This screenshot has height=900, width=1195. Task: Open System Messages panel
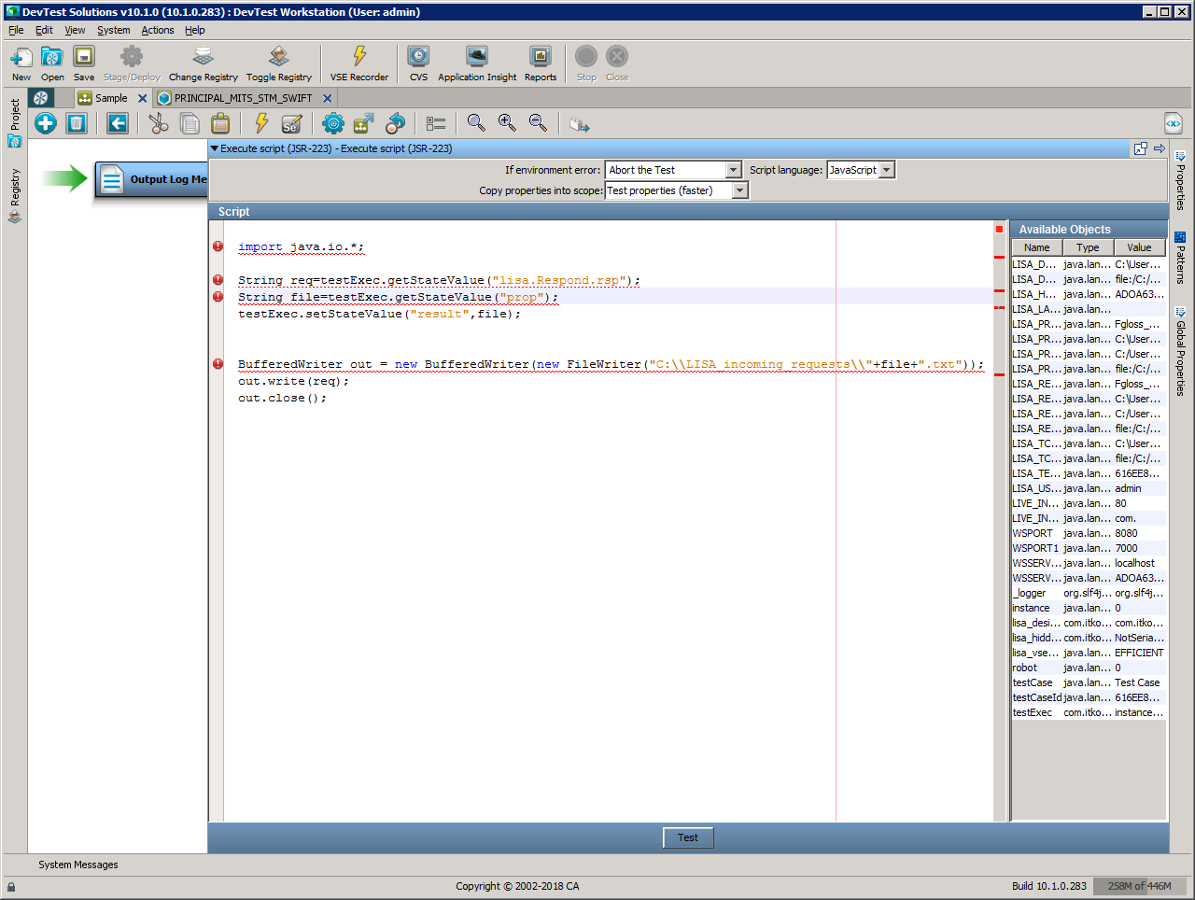coord(78,865)
